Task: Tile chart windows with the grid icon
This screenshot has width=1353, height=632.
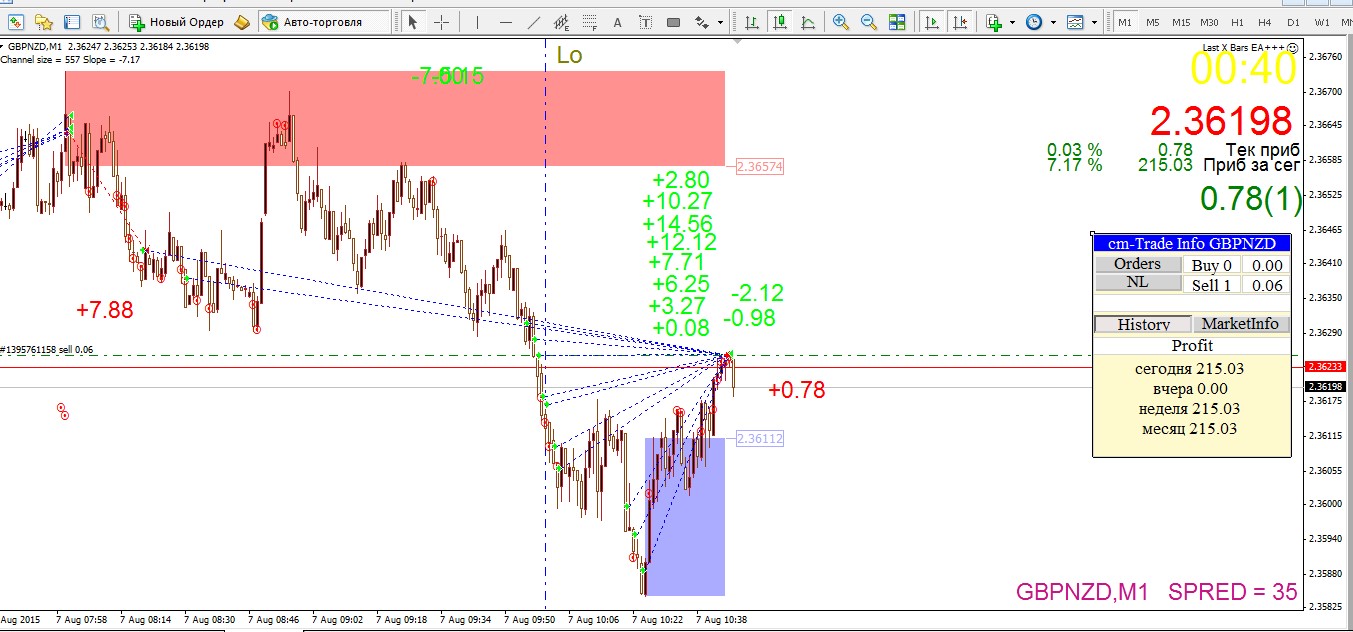Action: click(896, 21)
